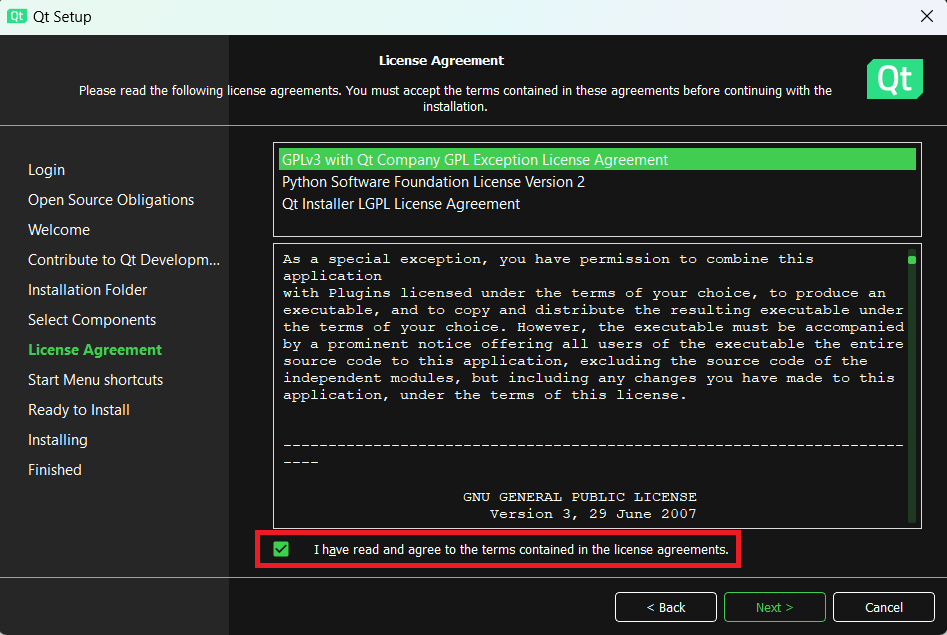The width and height of the screenshot is (947, 635).
Task: Click the Select Components step
Action: pos(92,320)
